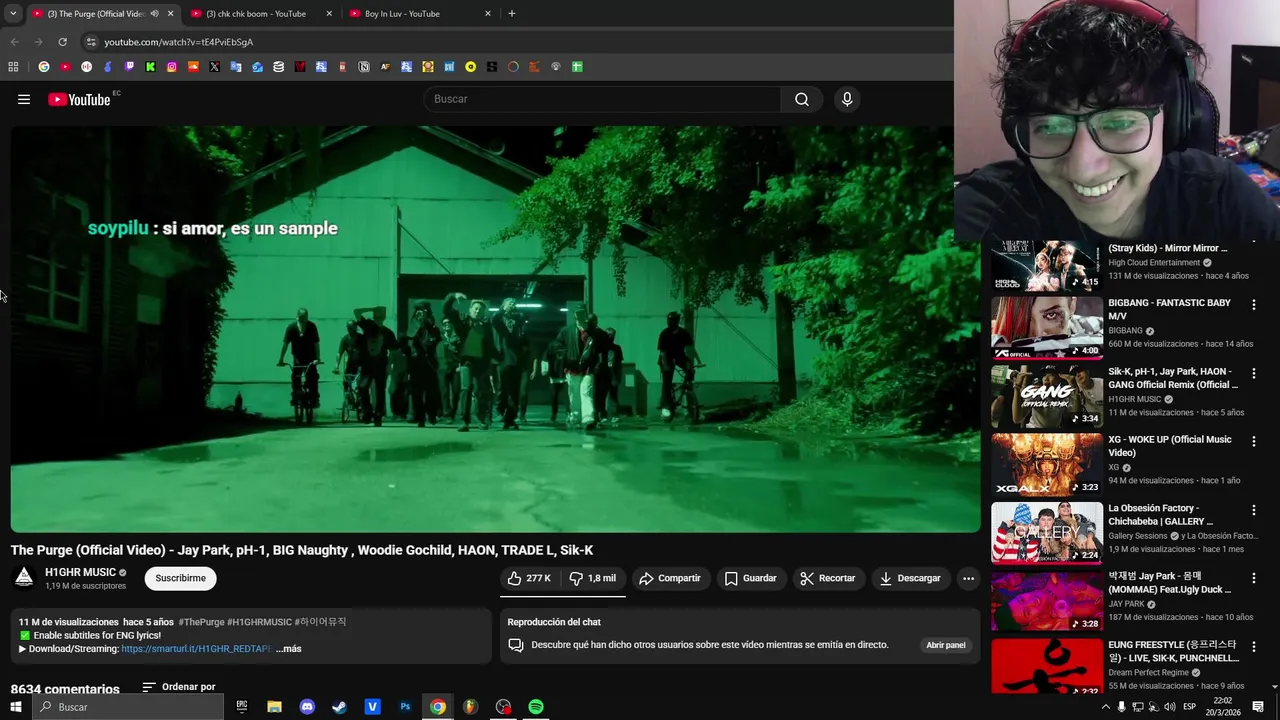The height and width of the screenshot is (720, 1280).
Task: Reload the page
Action: pyautogui.click(x=62, y=42)
